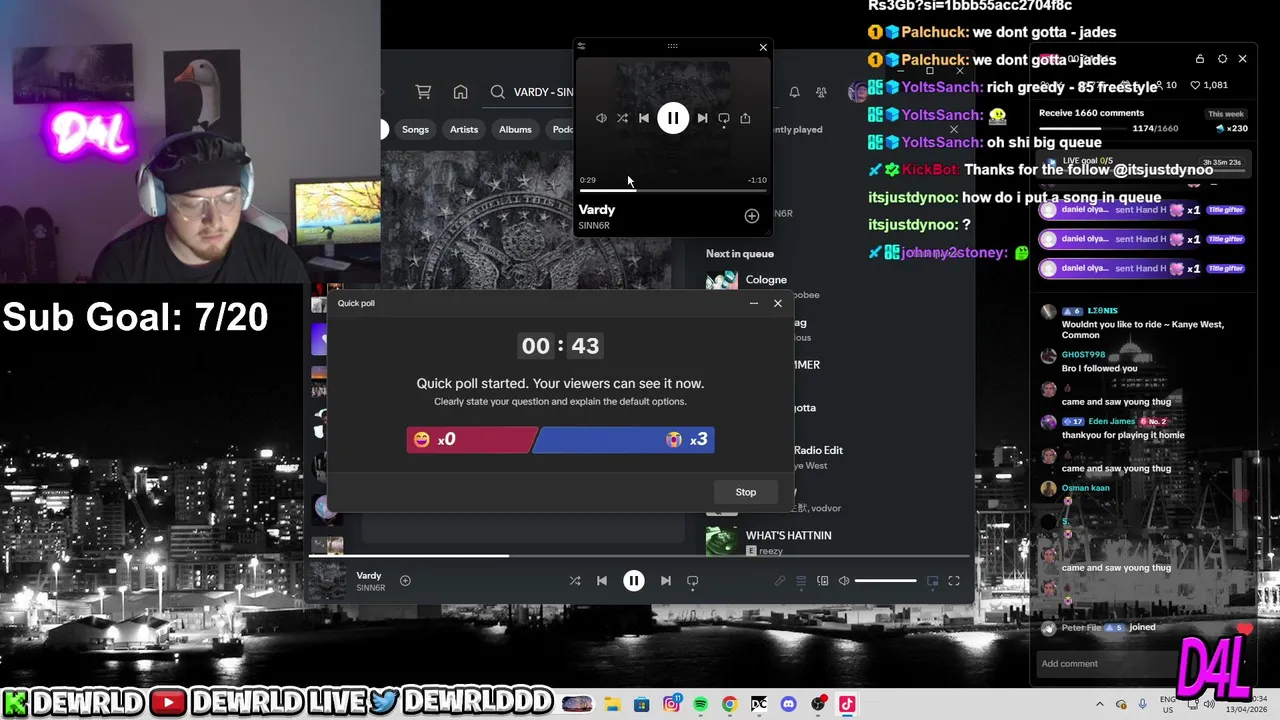
Task: Open Spotify from the taskbar
Action: point(700,704)
